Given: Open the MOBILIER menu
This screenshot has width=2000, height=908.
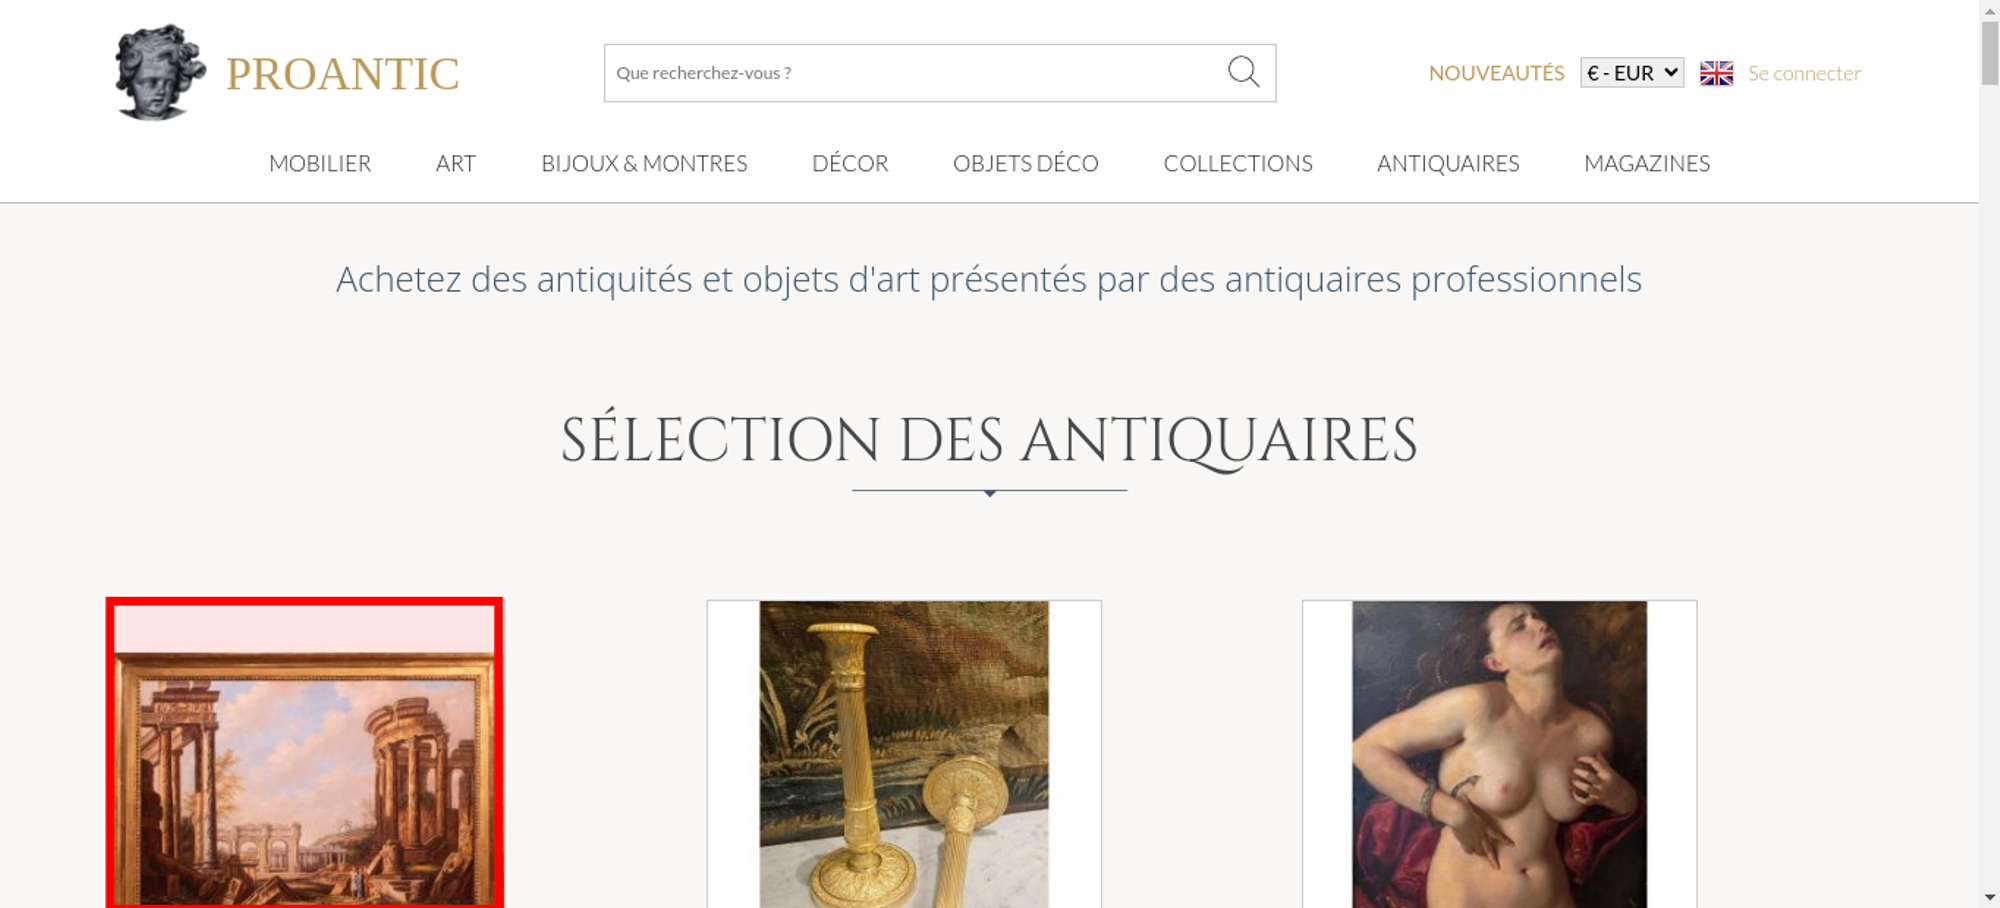Looking at the screenshot, I should [x=320, y=163].
